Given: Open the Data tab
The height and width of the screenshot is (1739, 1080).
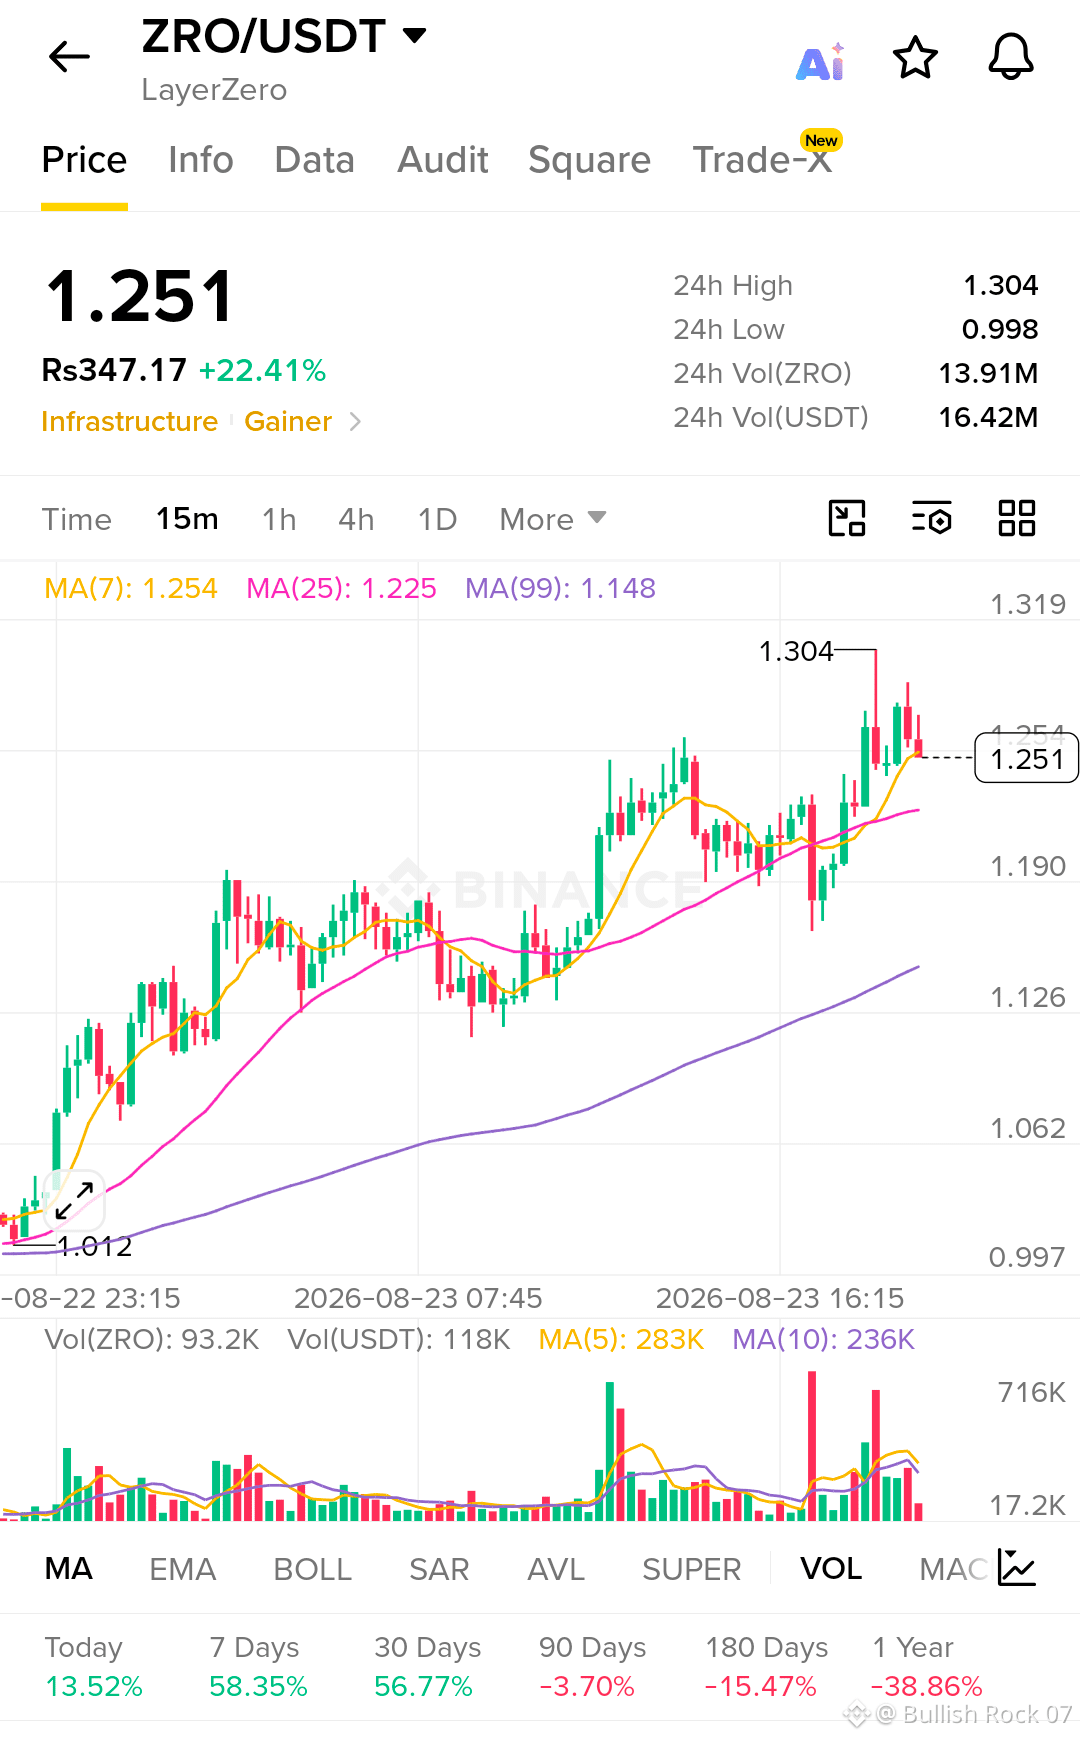Looking at the screenshot, I should [315, 160].
